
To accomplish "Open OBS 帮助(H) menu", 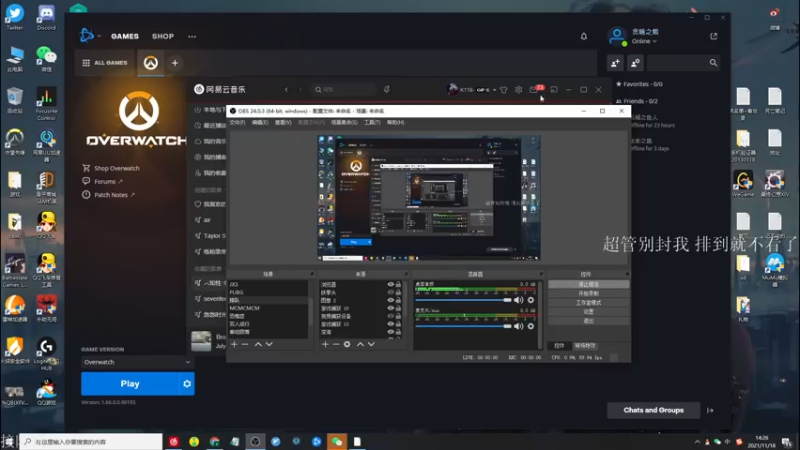I will pyautogui.click(x=395, y=122).
